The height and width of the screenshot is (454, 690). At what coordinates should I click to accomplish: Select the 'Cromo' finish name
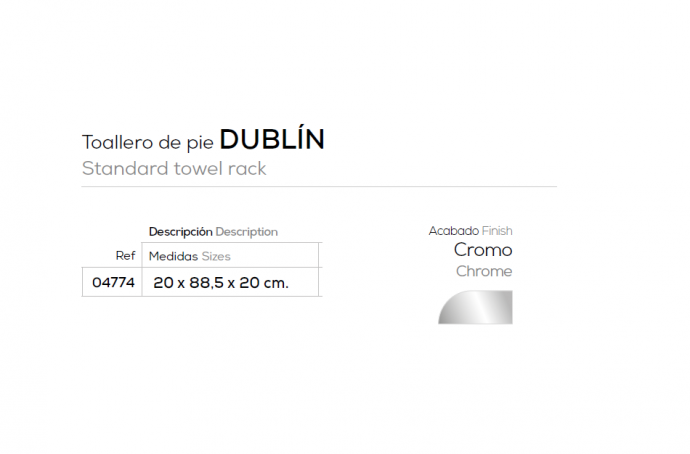[x=483, y=250]
